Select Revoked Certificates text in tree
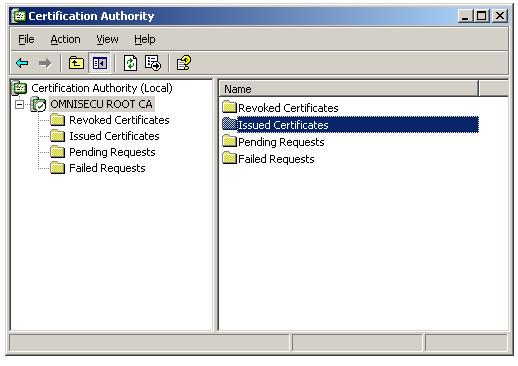The image size is (518, 366). (119, 120)
